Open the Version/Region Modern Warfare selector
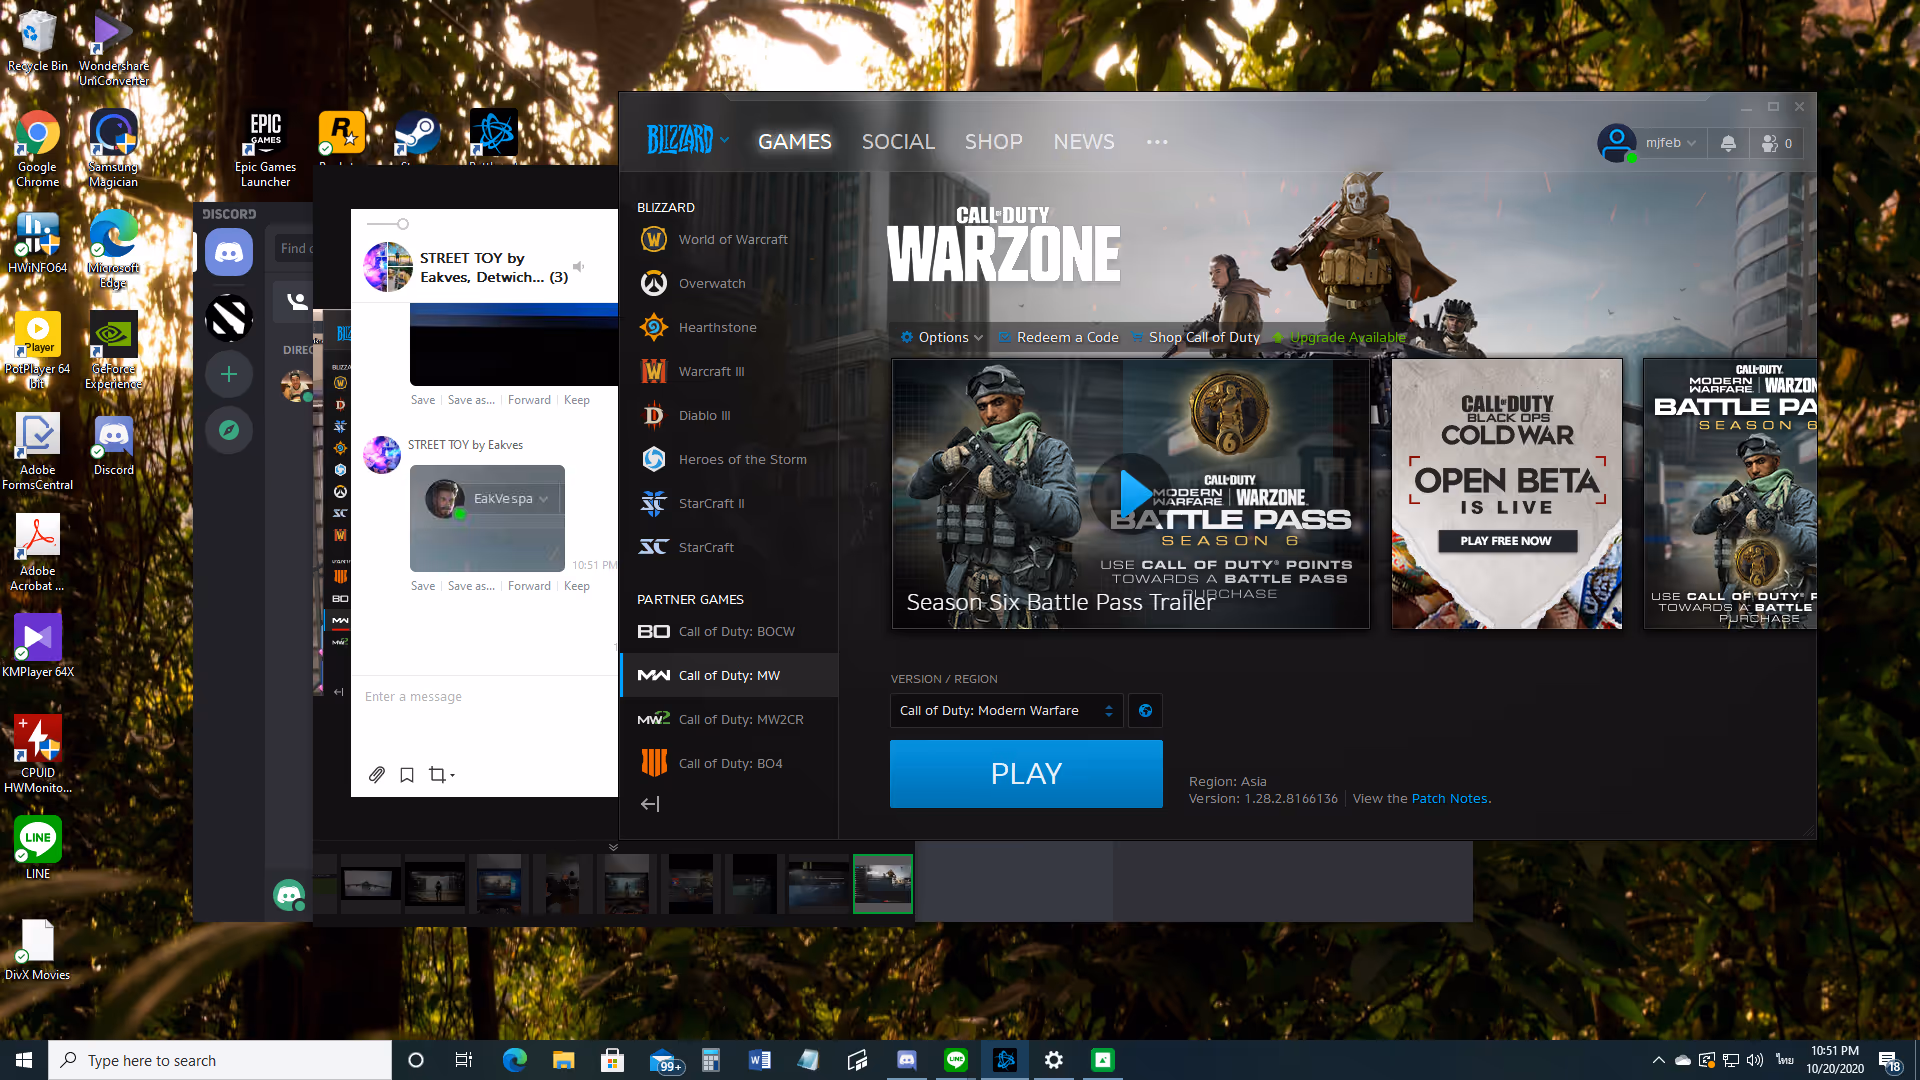The height and width of the screenshot is (1080, 1920). pos(1006,711)
